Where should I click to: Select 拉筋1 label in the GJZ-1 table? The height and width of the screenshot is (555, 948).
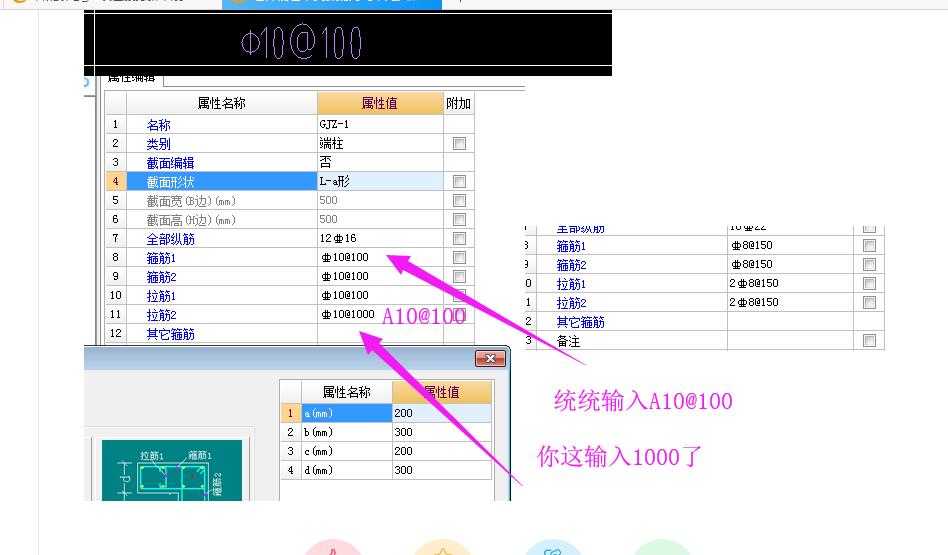pos(161,296)
